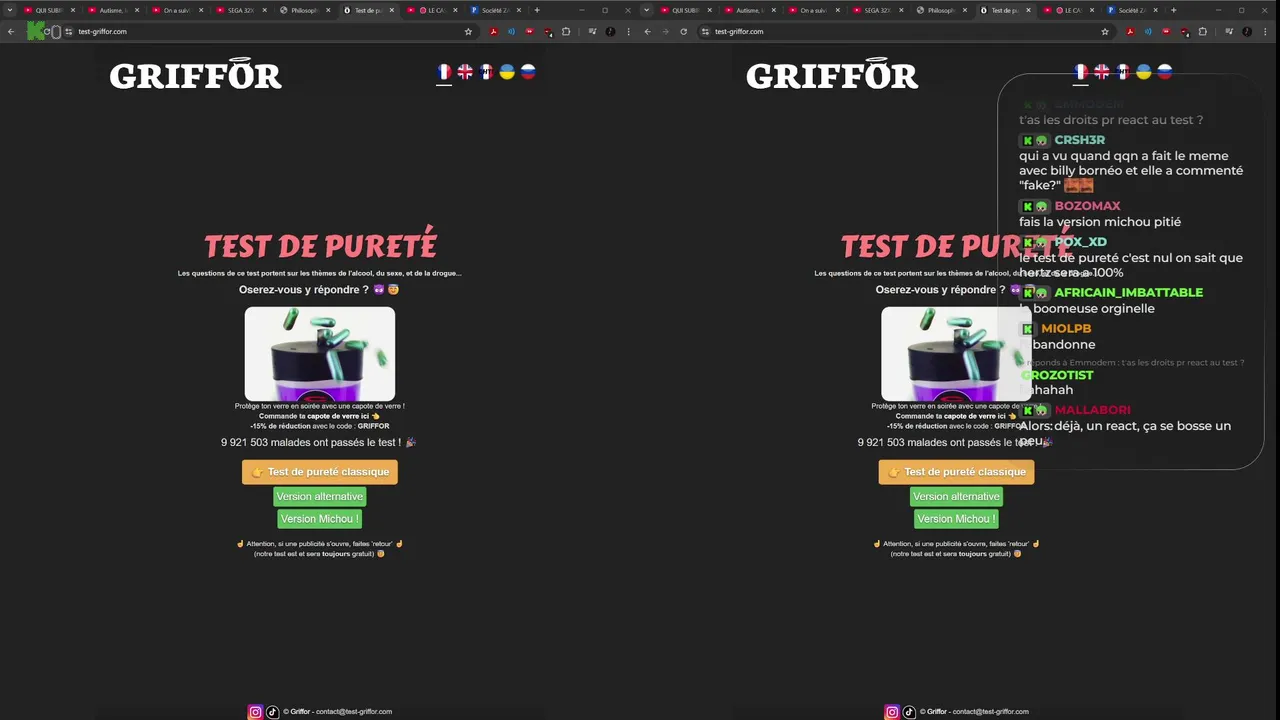Open Adobe Acrobat extension in right window

tap(1130, 31)
